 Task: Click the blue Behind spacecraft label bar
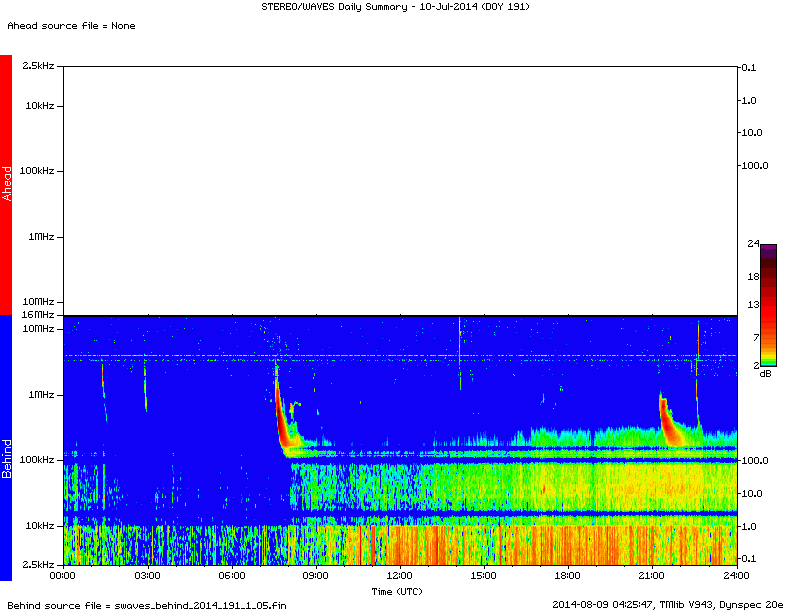point(6,447)
